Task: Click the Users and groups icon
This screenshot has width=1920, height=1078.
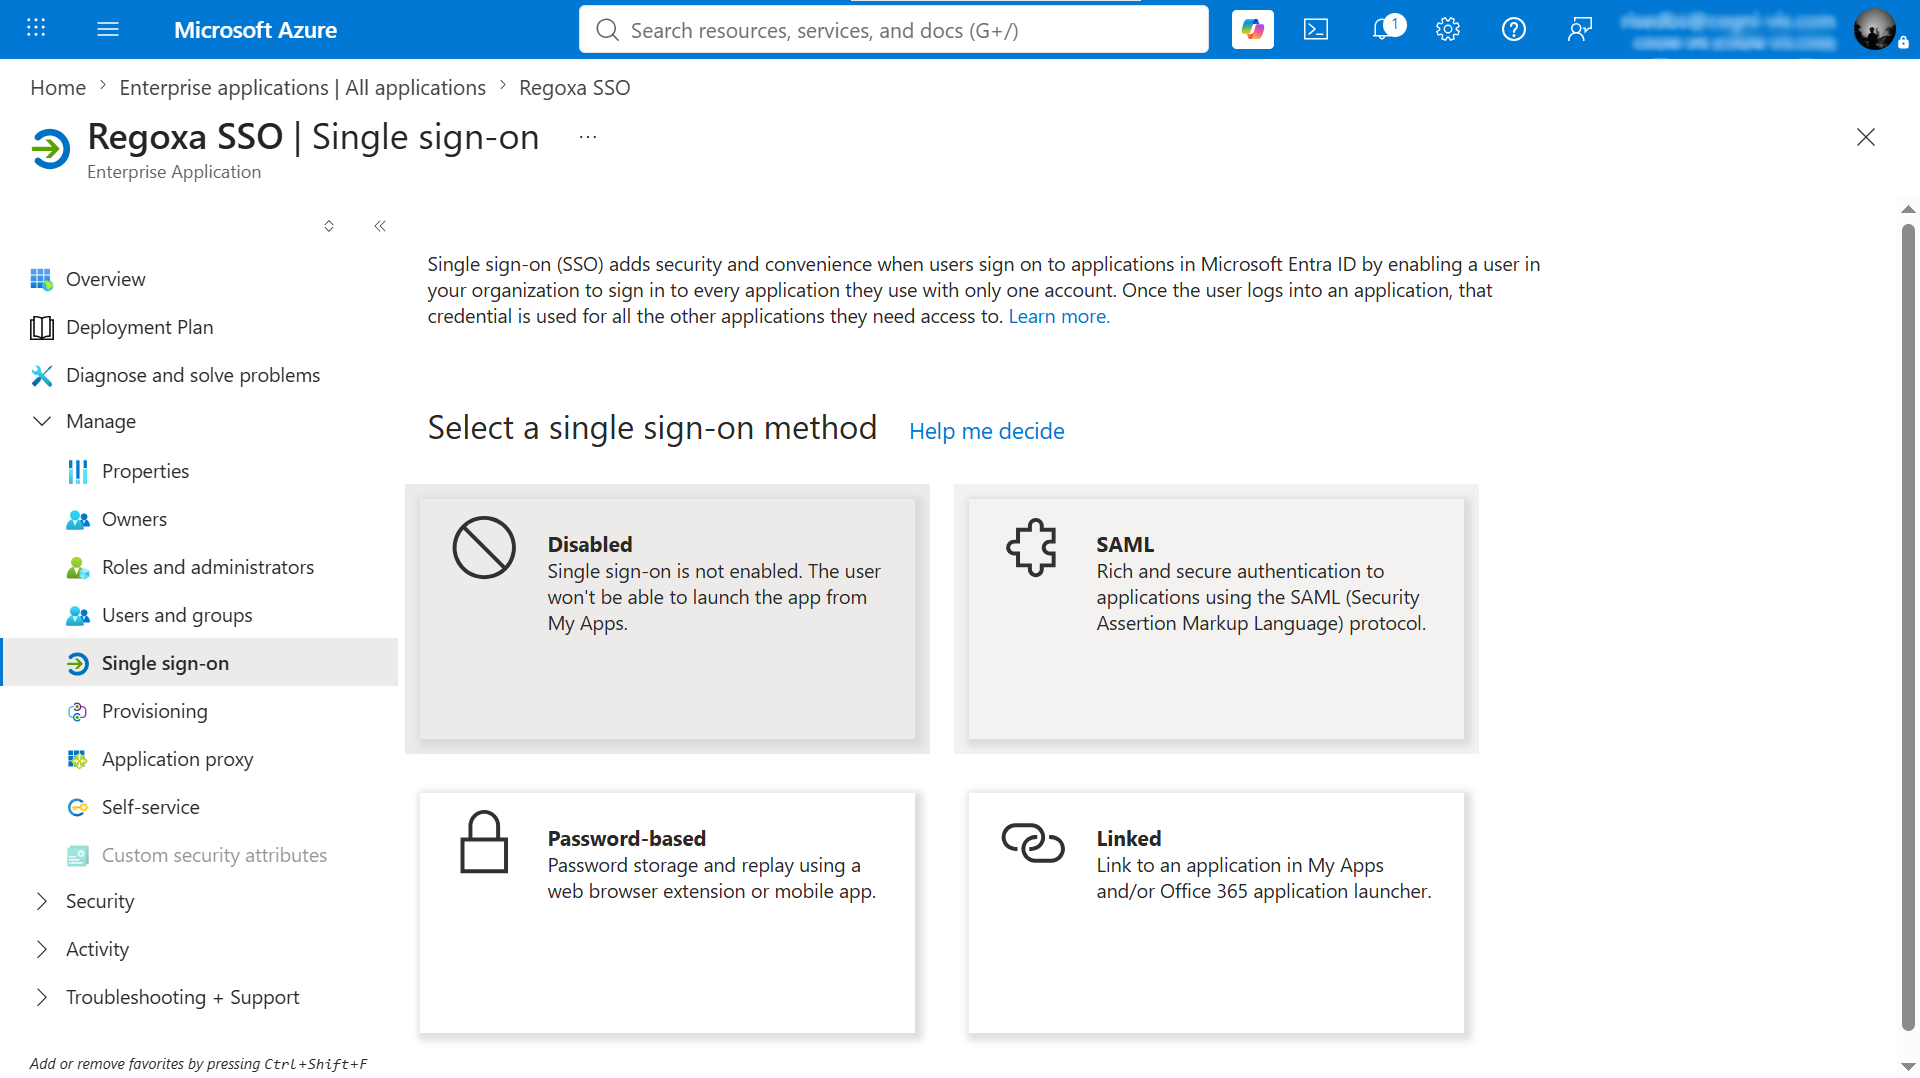Action: tap(78, 615)
